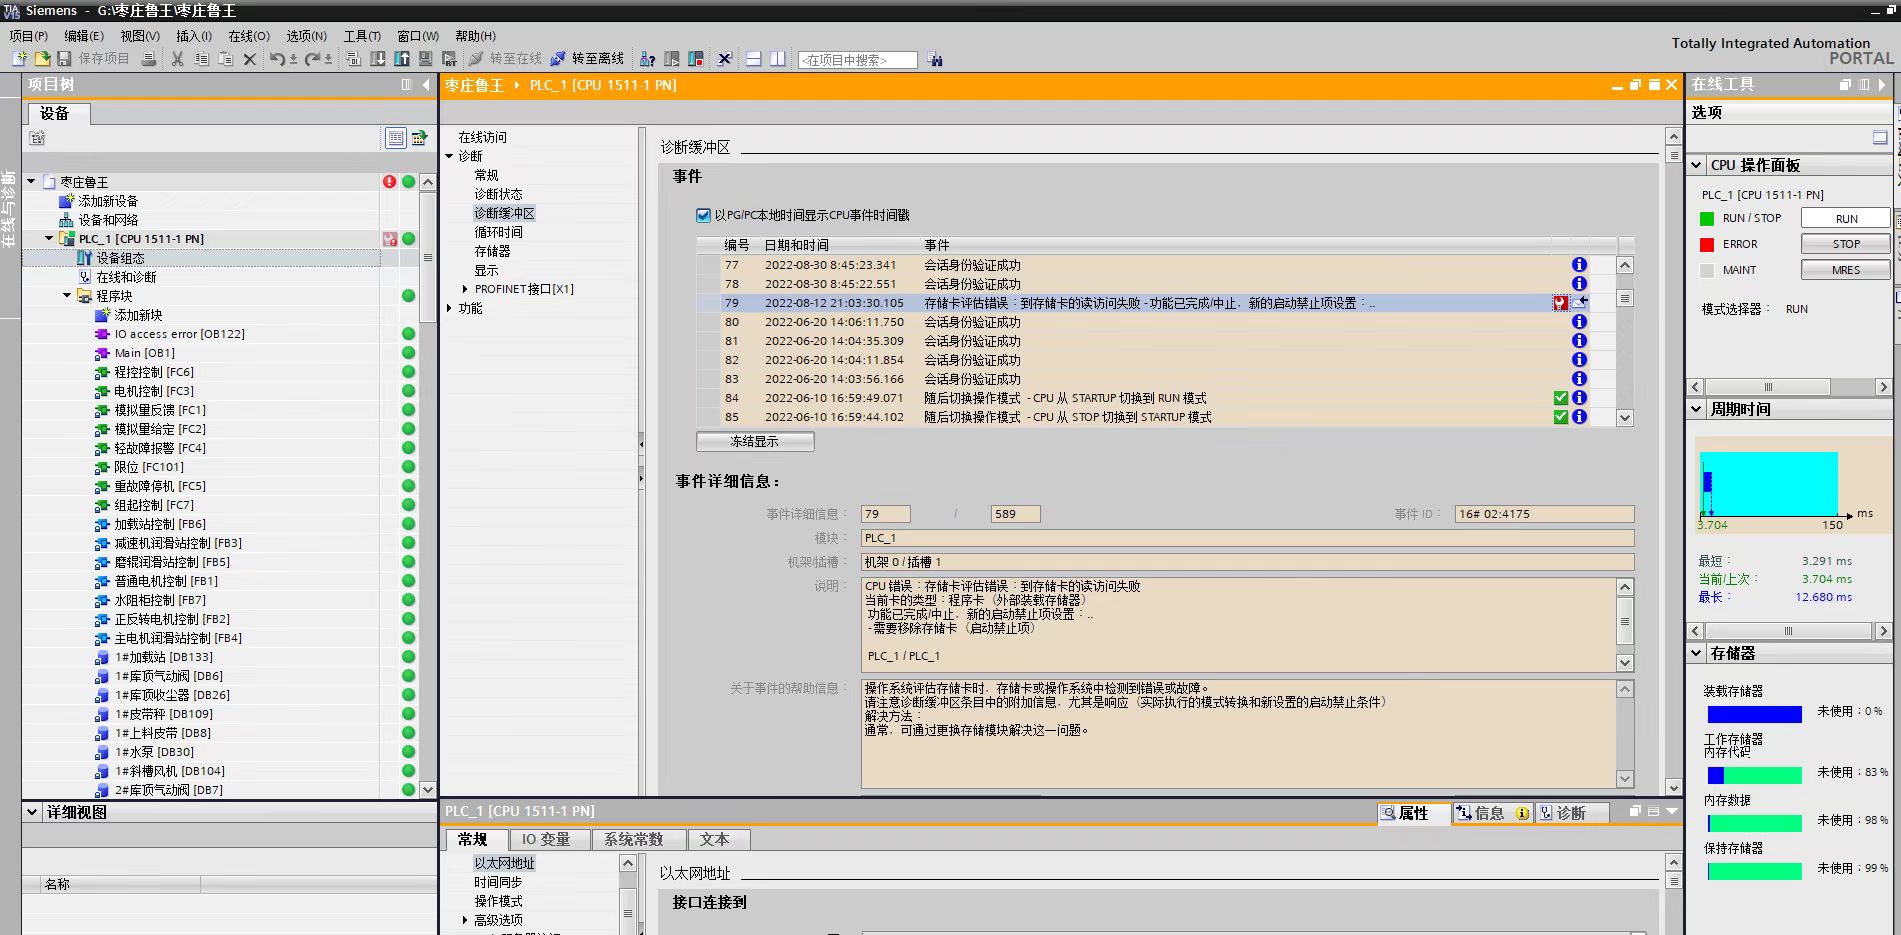This screenshot has width=1901, height=935.
Task: Select event row 84 STARTUP to RUN
Action: (x=1157, y=398)
